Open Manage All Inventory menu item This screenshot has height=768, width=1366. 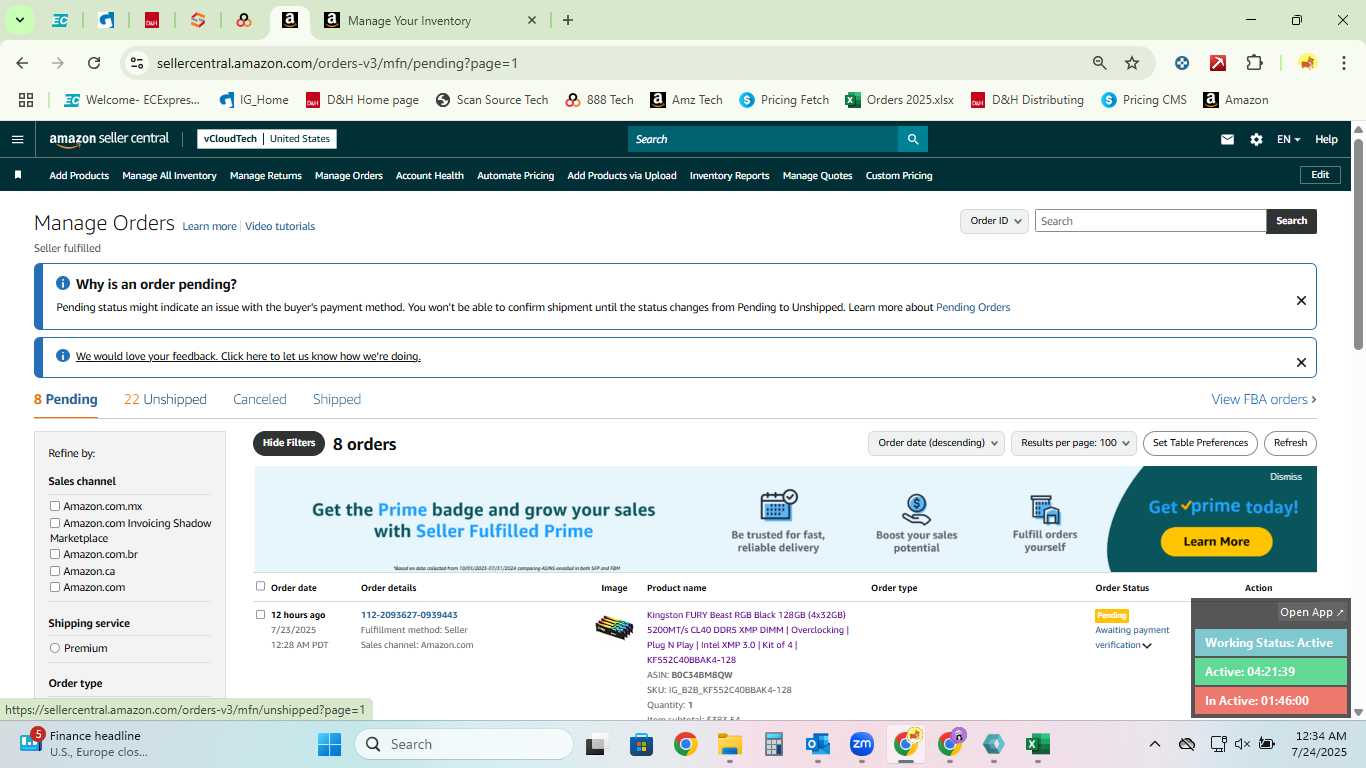click(x=169, y=175)
